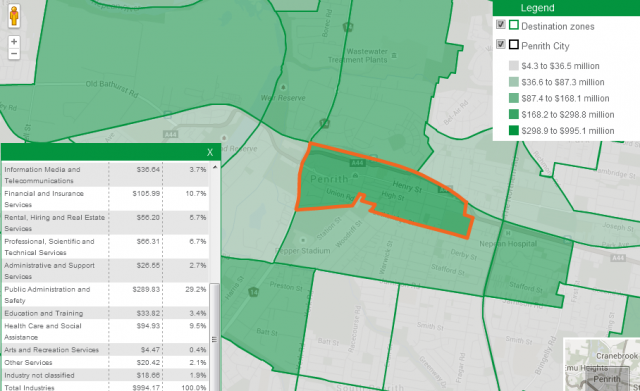Click the Pepper Stadium marker icon

point(303,240)
